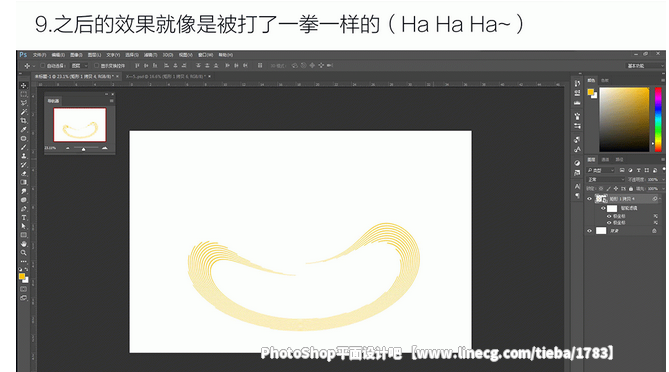The width and height of the screenshot is (669, 372).
Task: Select the Zoom tool
Action: tap(23, 253)
